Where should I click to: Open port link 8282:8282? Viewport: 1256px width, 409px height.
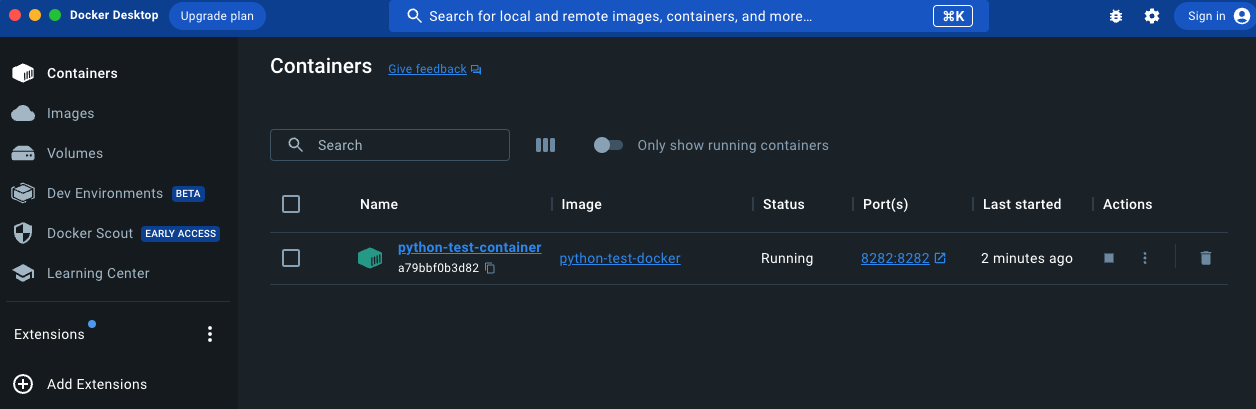(895, 258)
